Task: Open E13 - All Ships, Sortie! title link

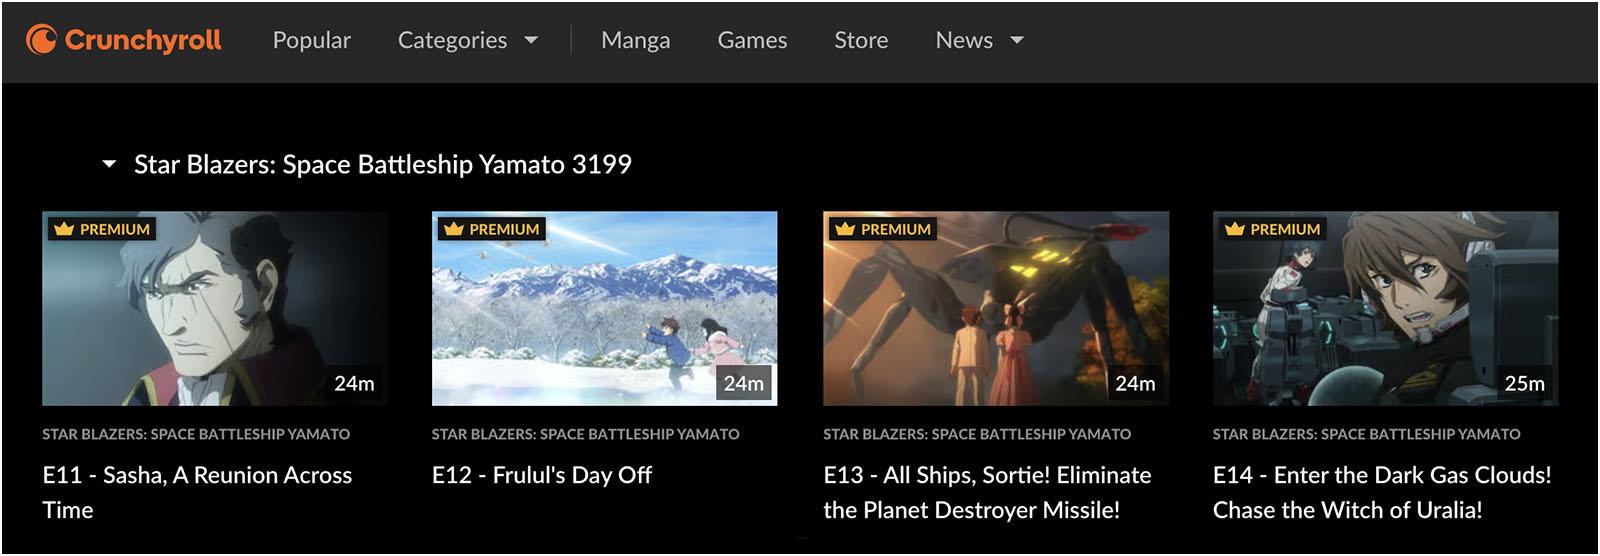Action: 987,492
